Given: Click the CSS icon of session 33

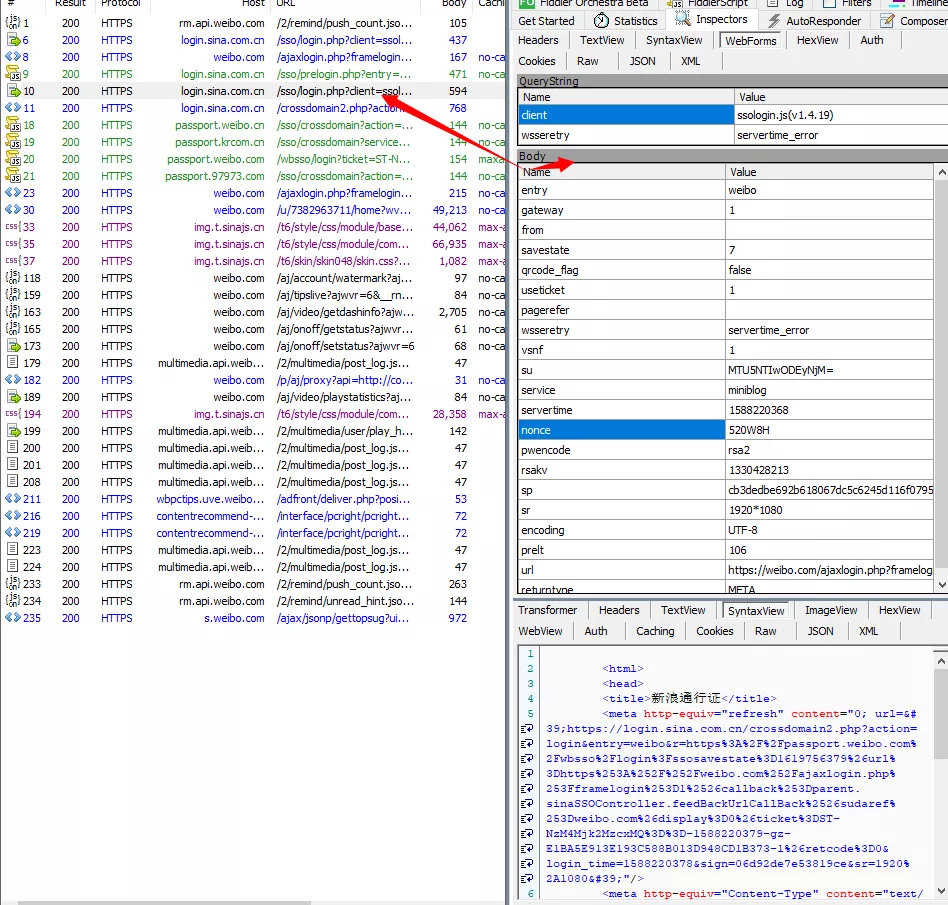Looking at the screenshot, I should 12,227.
